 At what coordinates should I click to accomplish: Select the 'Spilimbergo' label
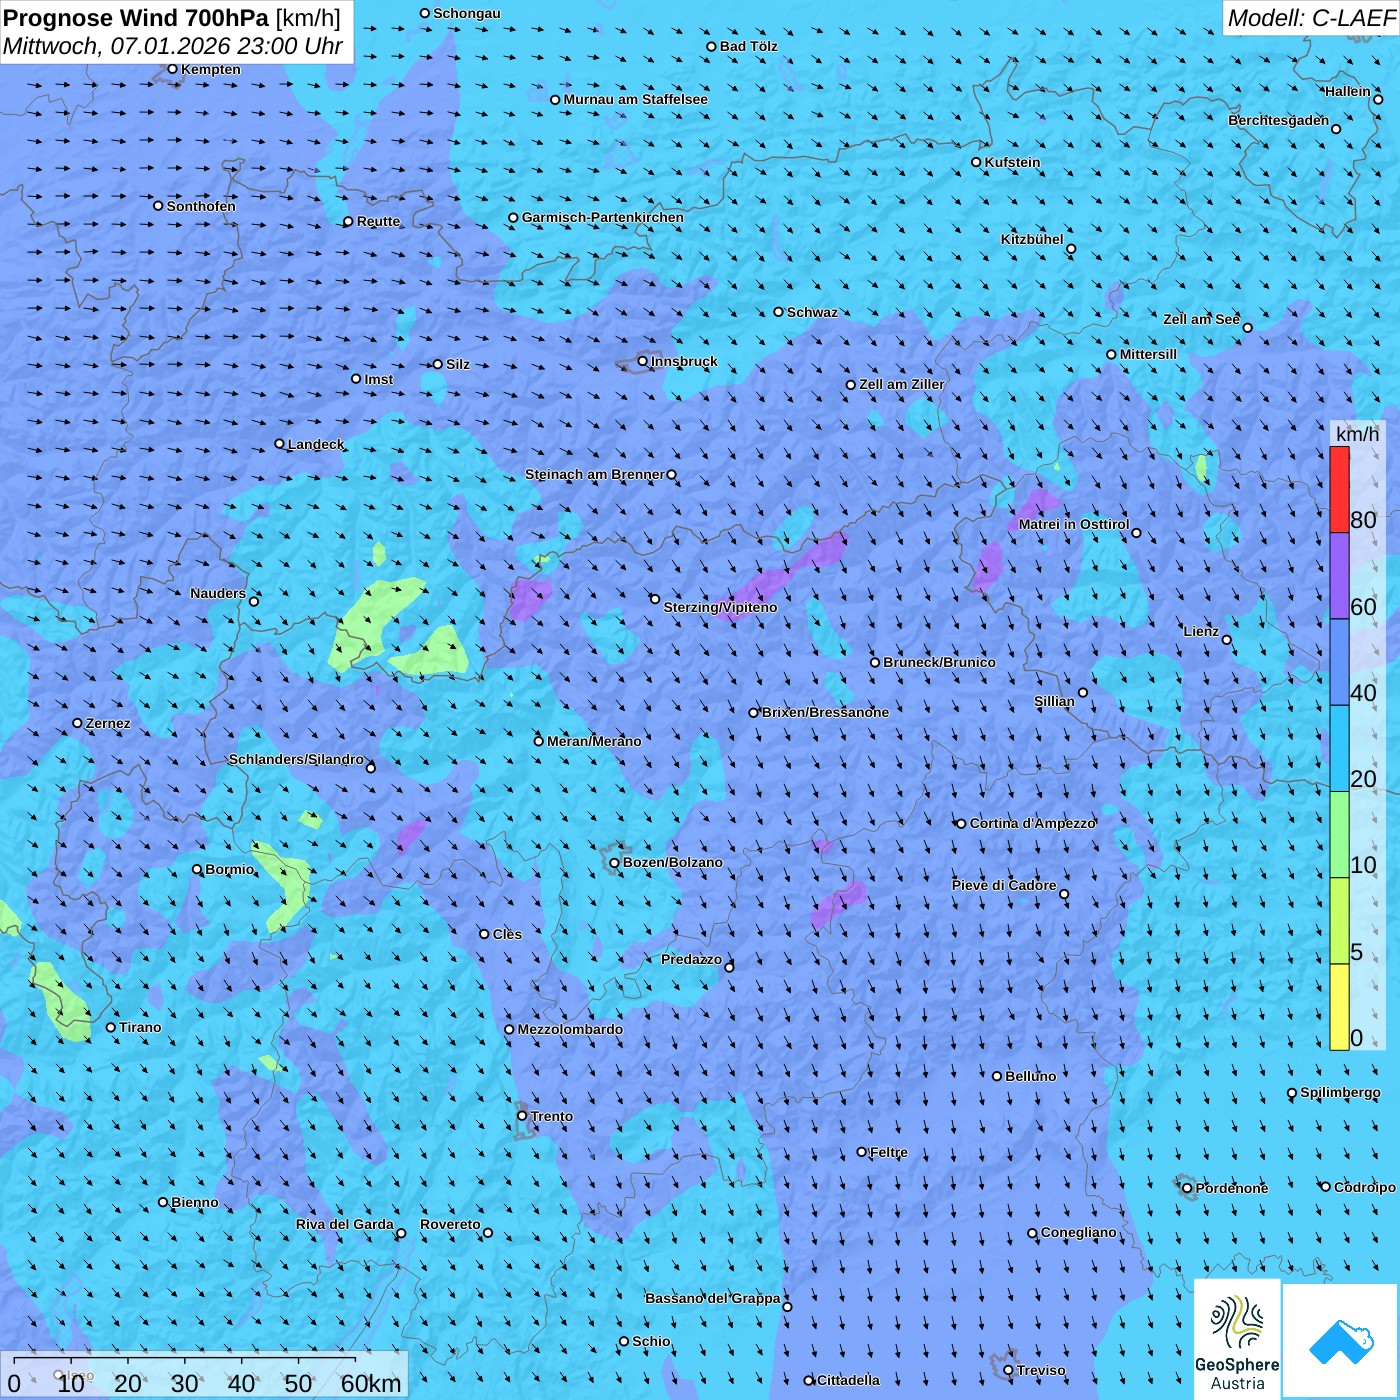pos(1340,1092)
